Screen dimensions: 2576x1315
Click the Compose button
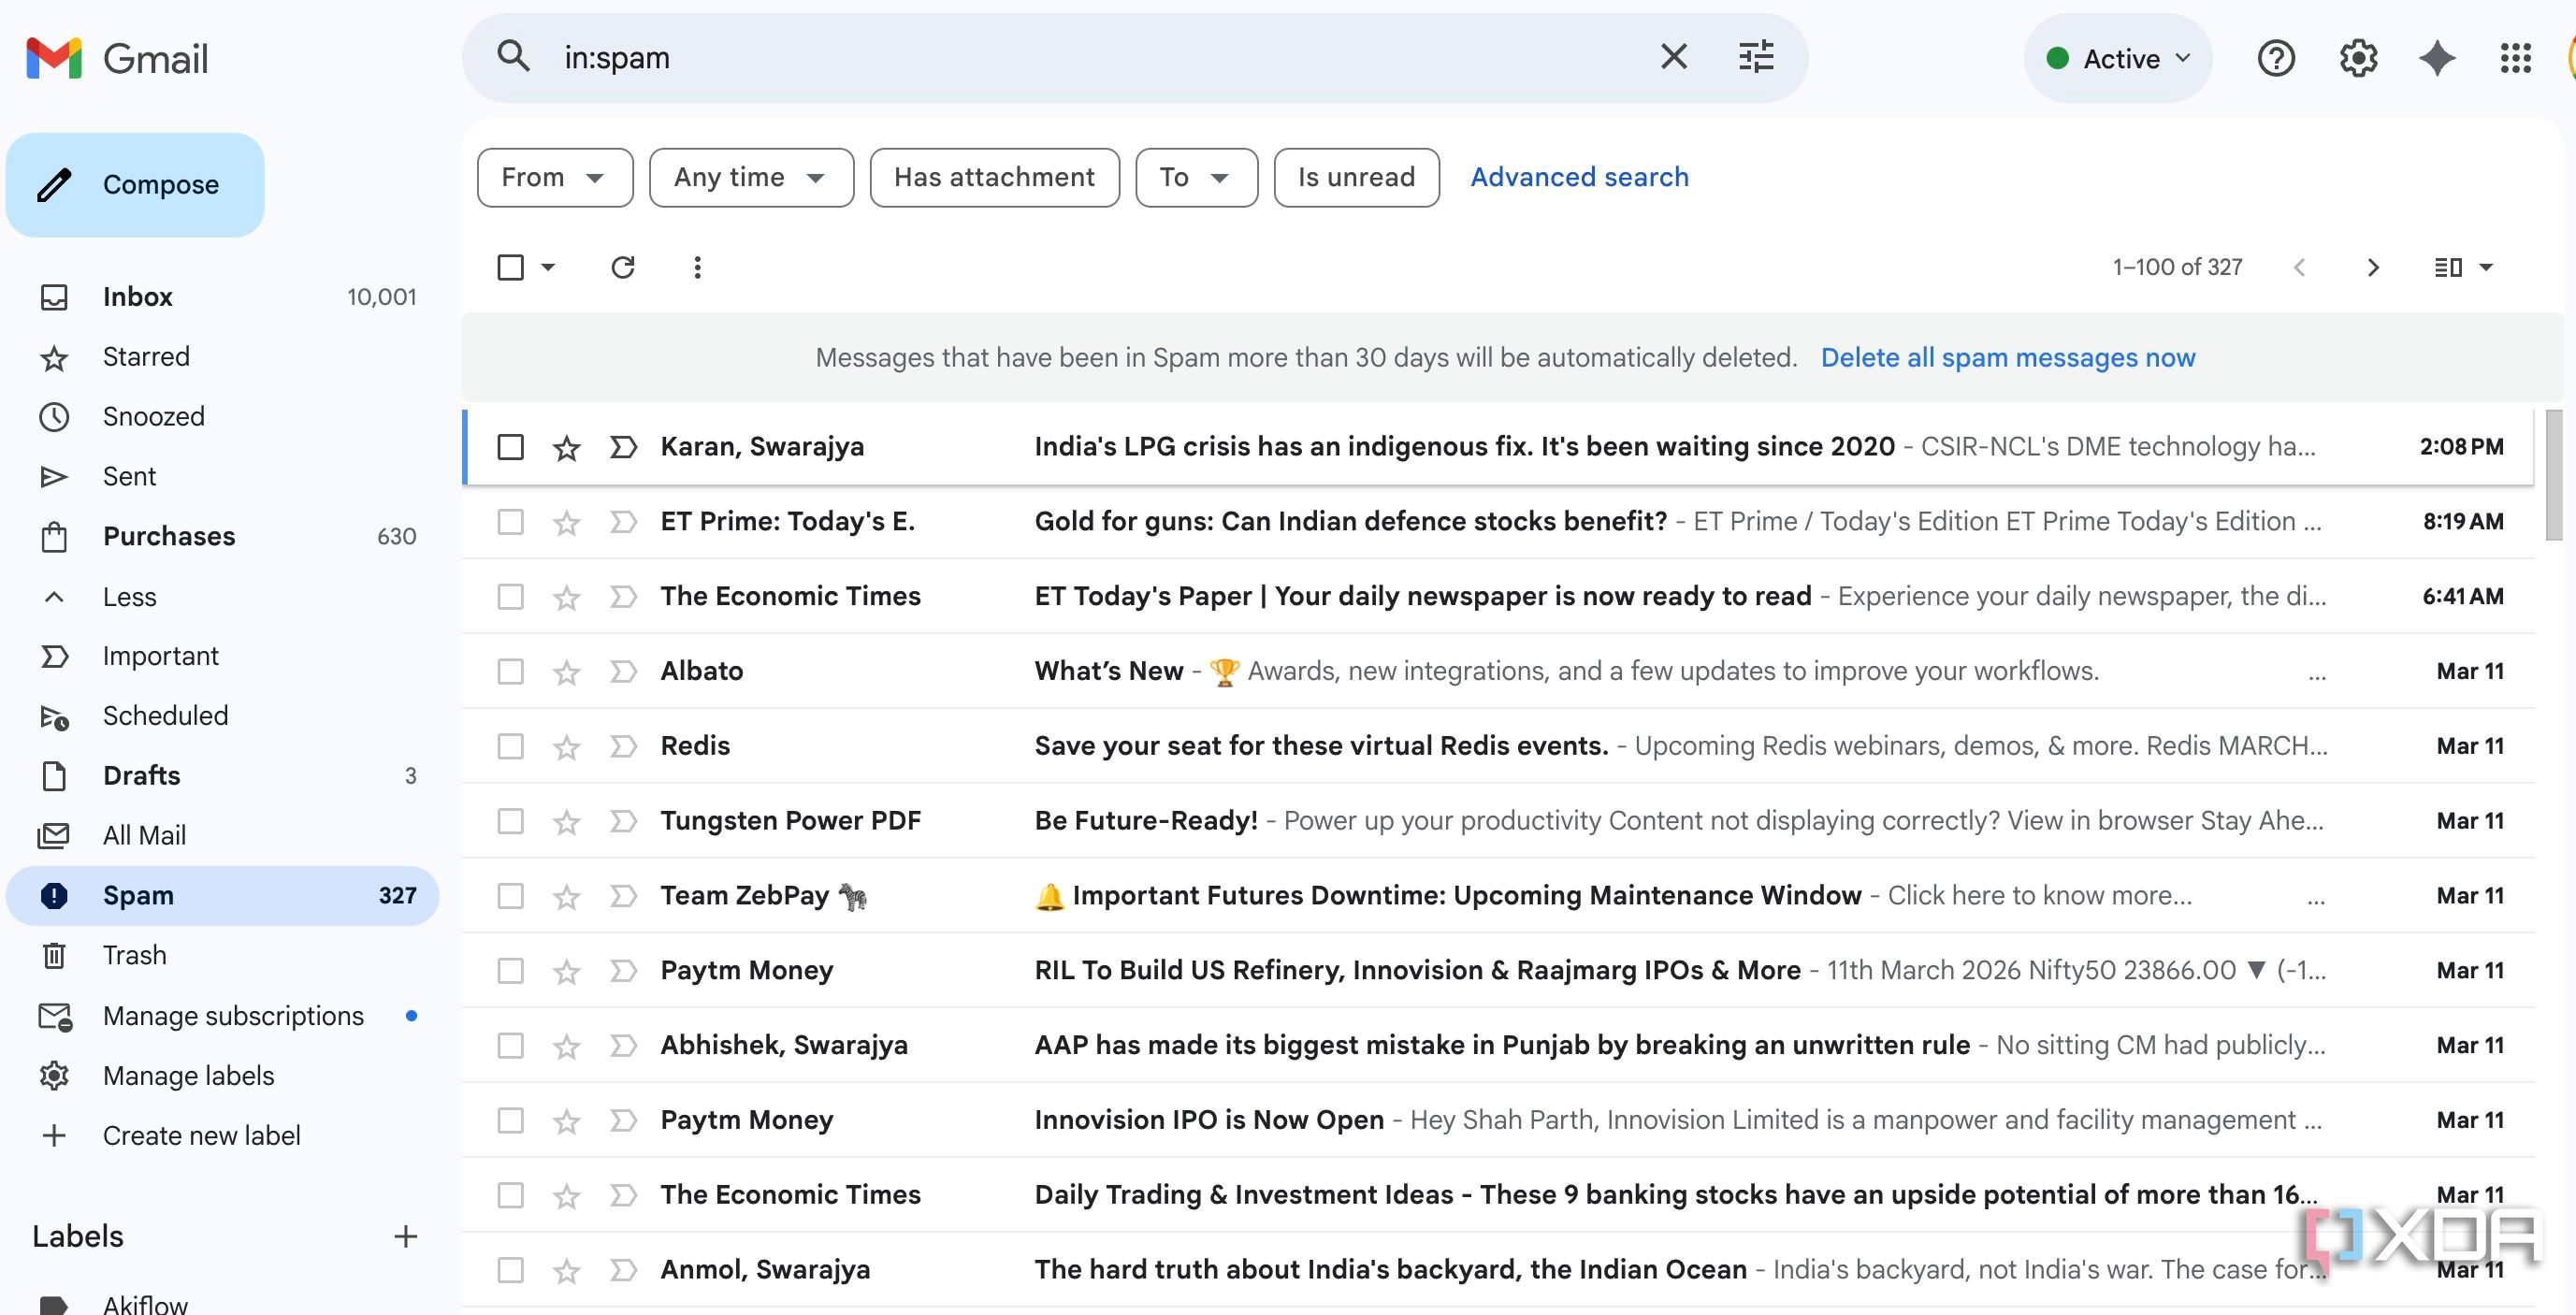[135, 185]
